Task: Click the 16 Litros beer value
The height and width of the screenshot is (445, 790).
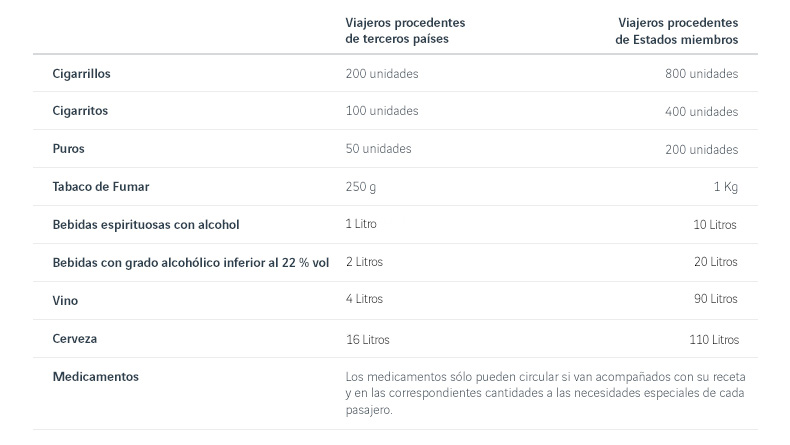Action: [x=367, y=340]
